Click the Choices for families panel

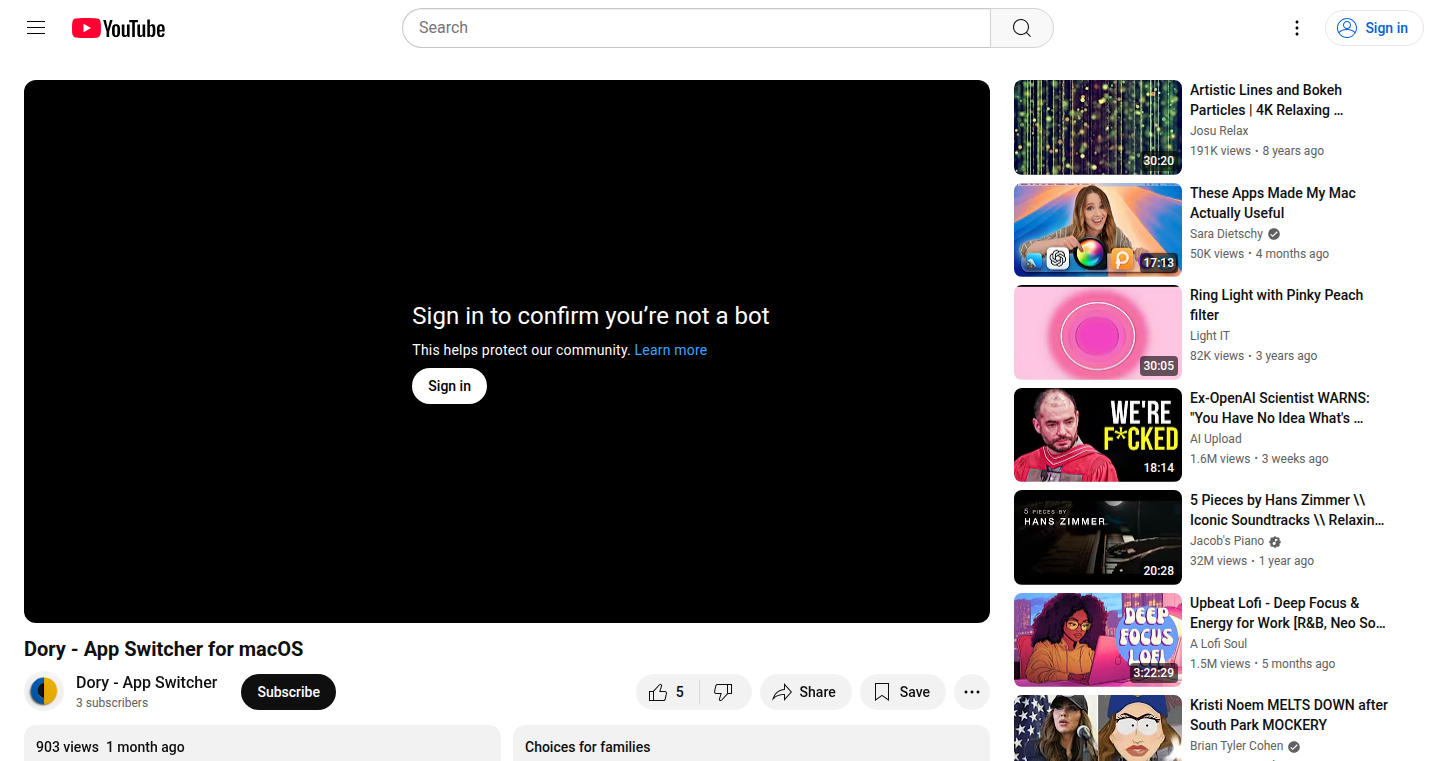[751, 744]
